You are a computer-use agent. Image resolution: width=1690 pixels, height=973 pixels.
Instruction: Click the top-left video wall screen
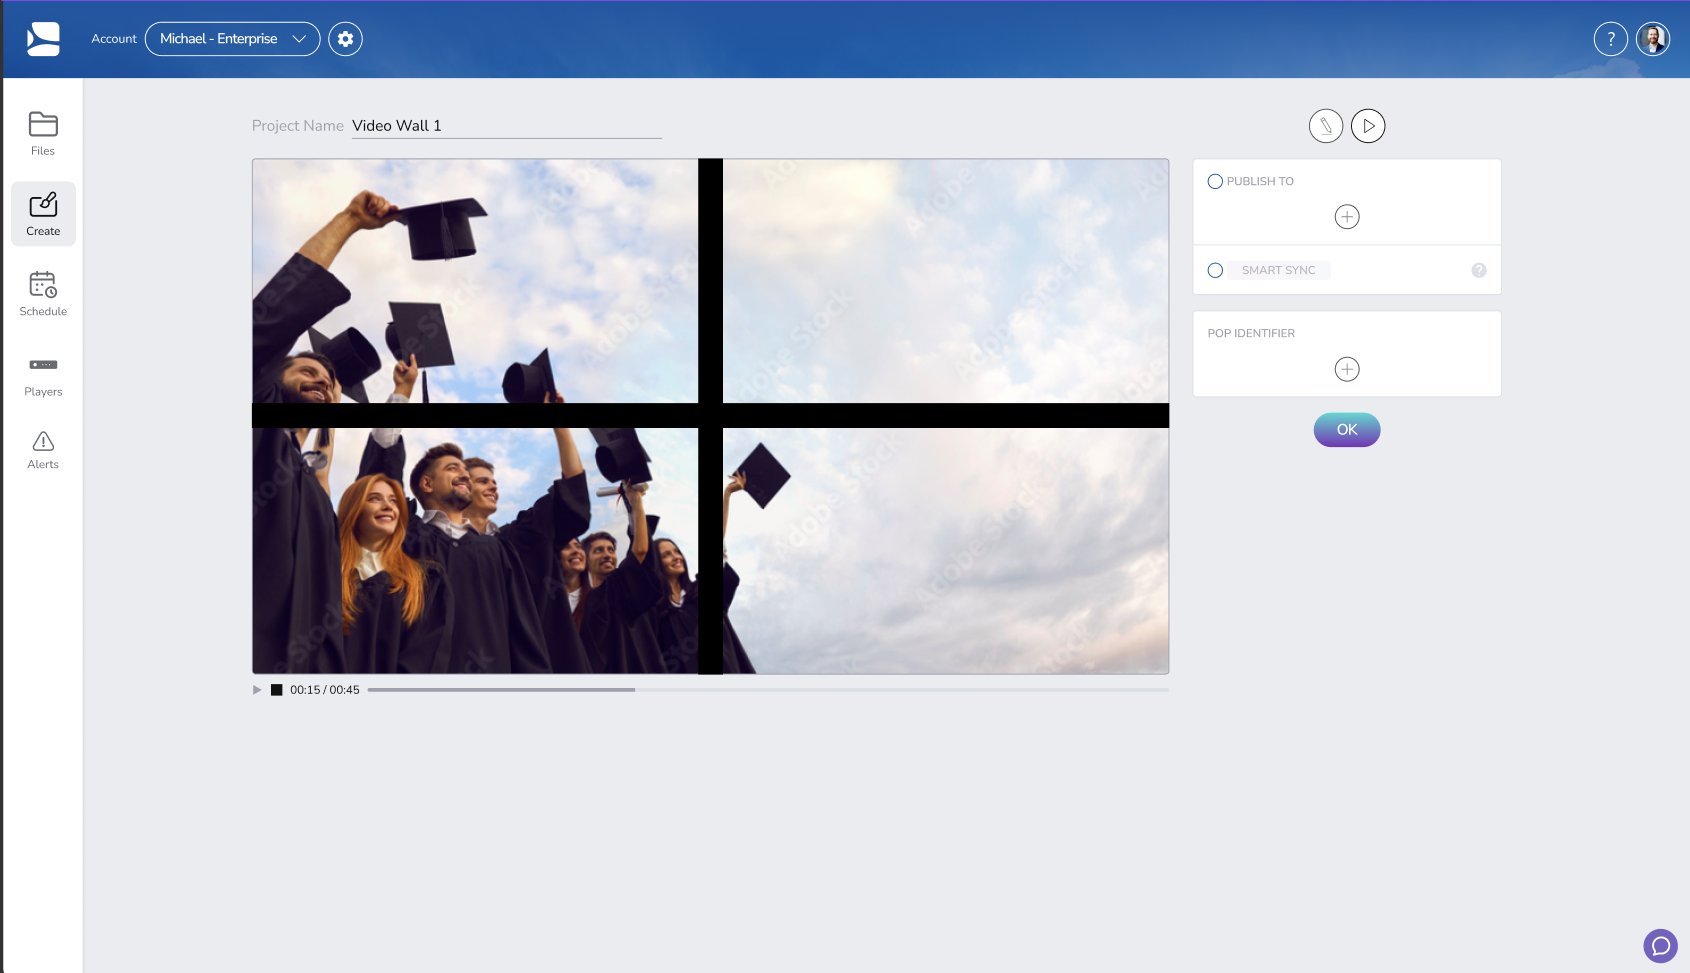coord(475,281)
